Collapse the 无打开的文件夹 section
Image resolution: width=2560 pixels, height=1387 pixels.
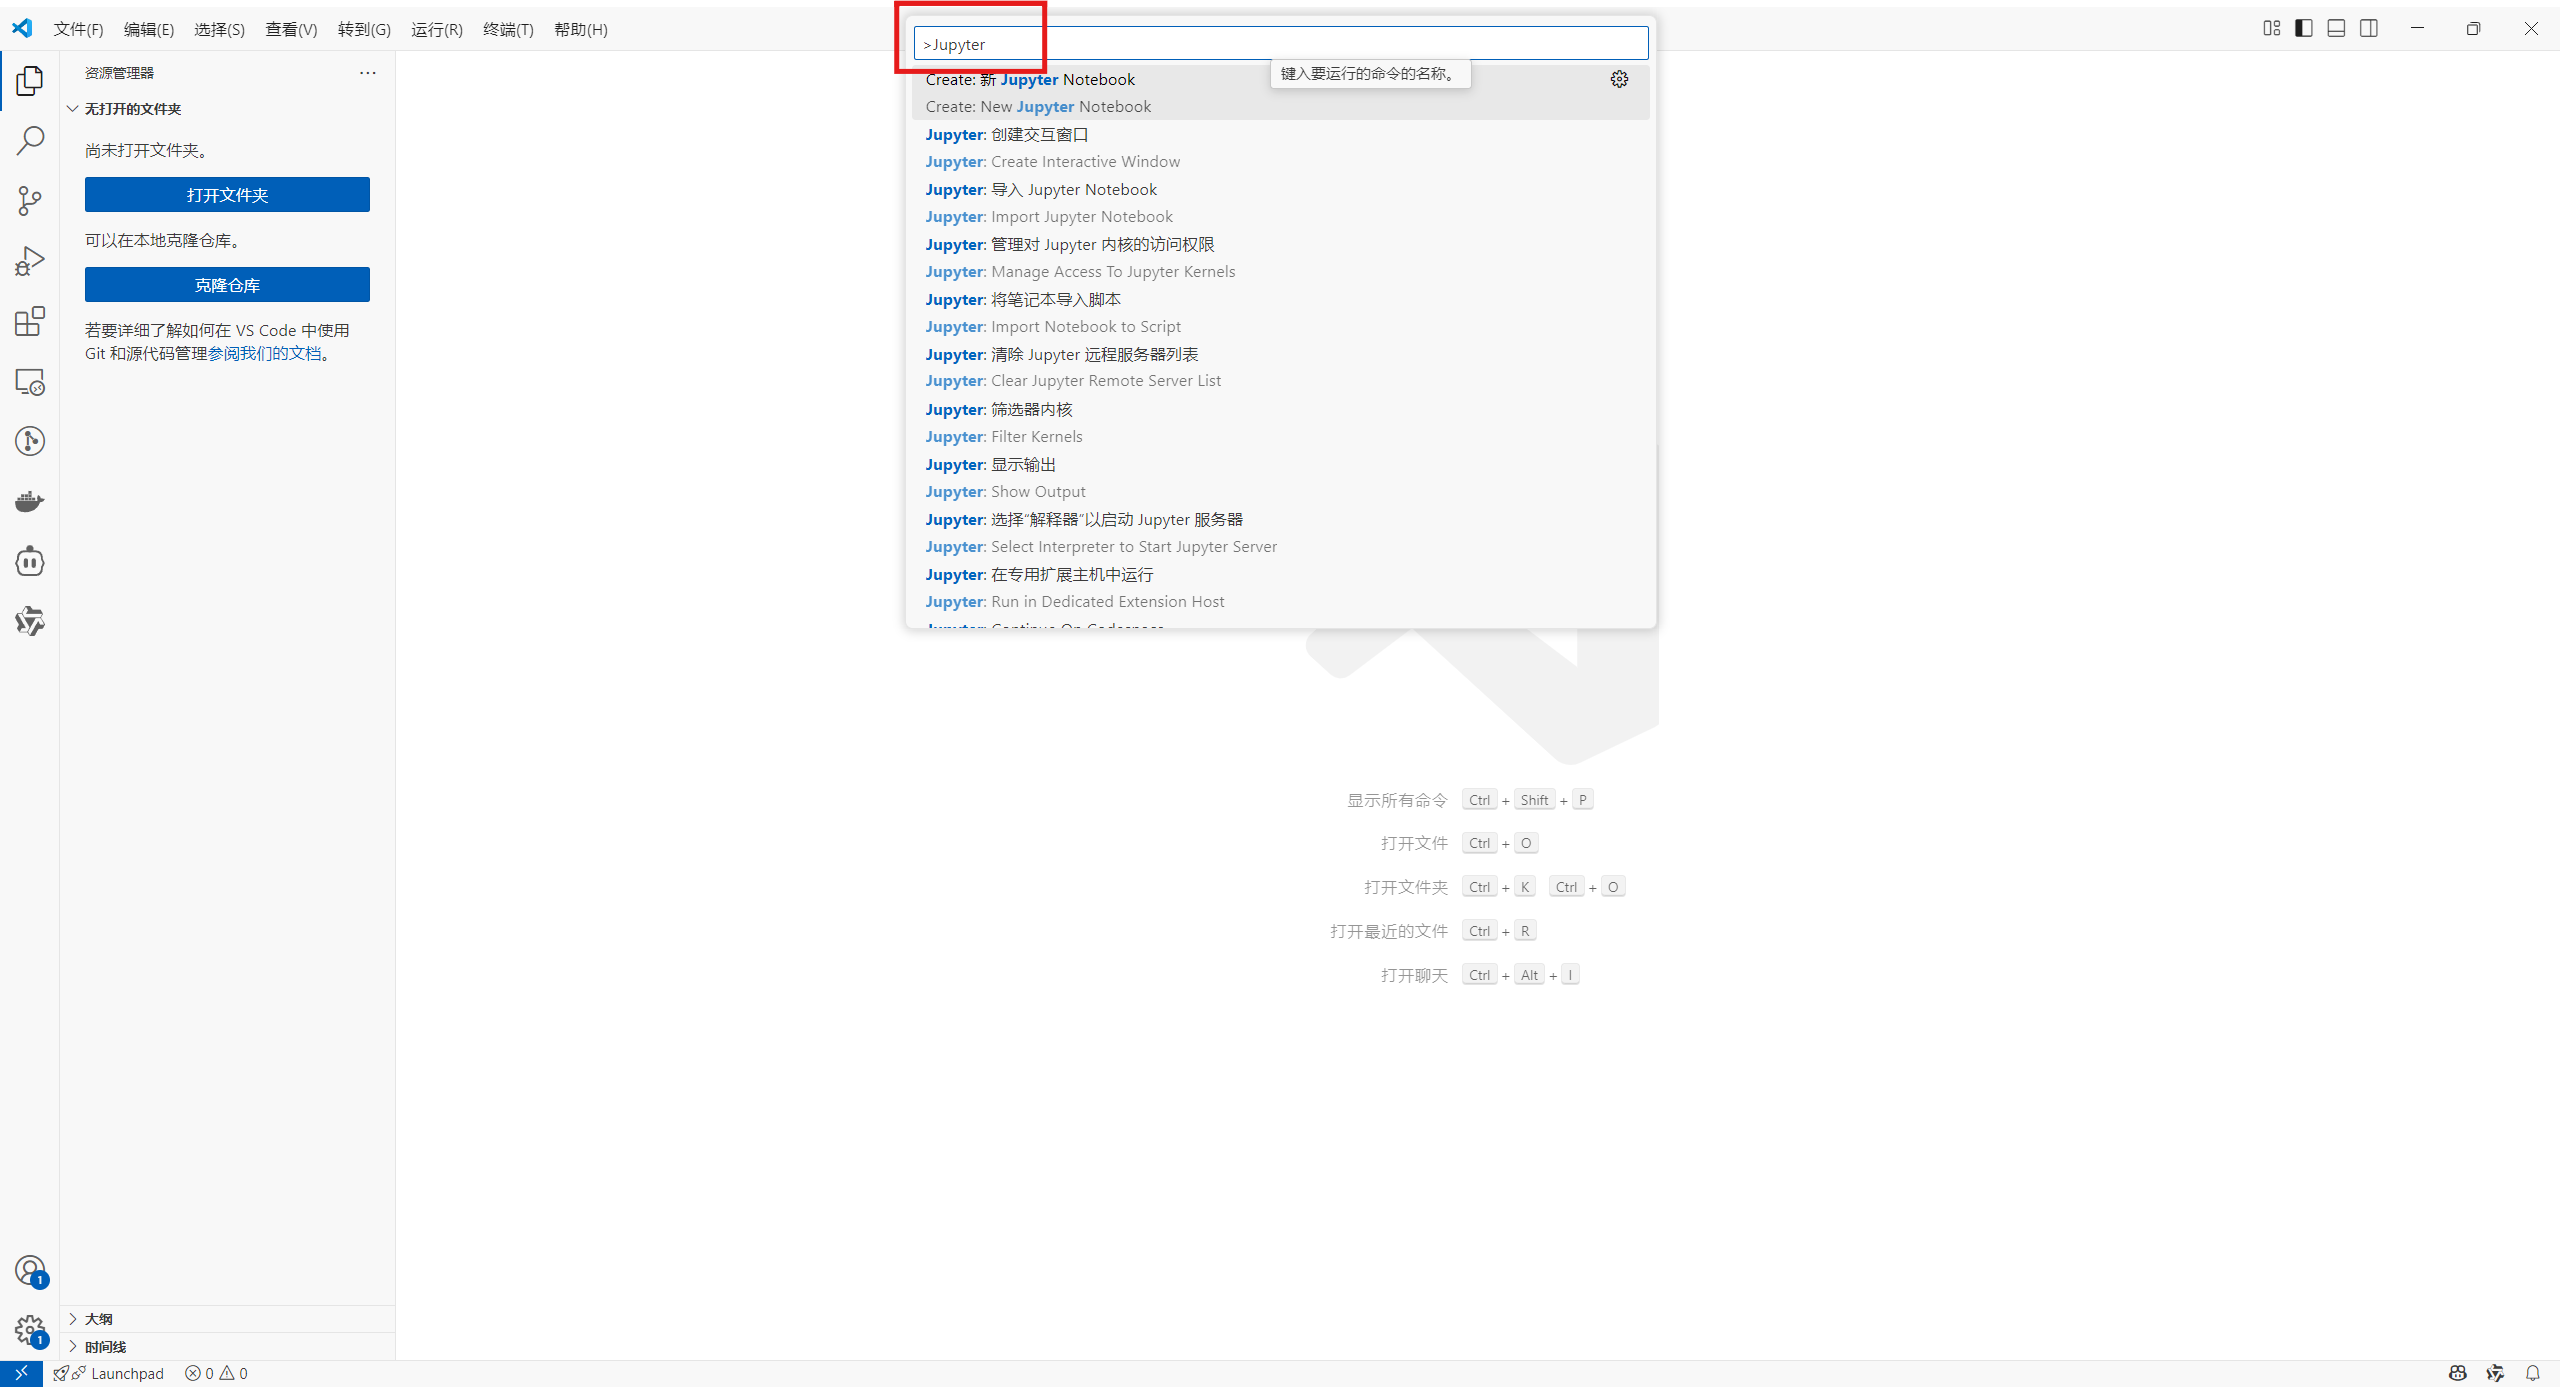[227, 109]
